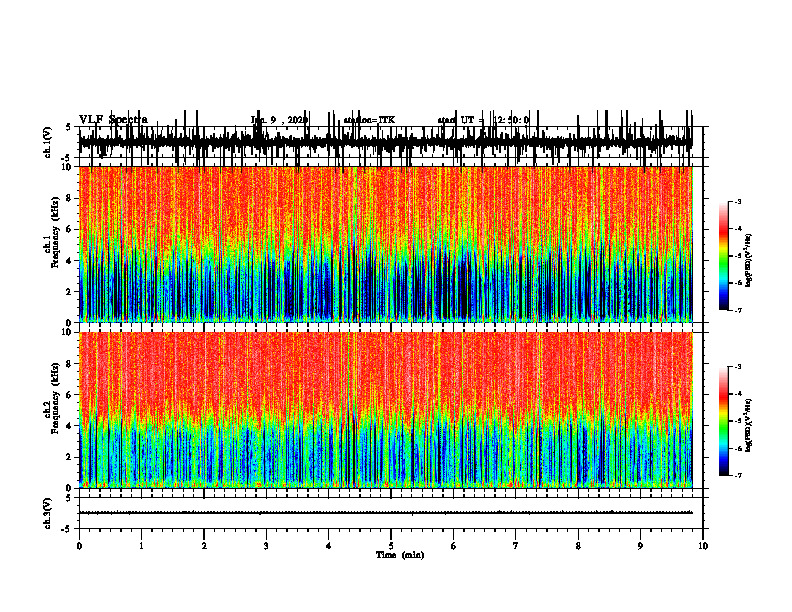
Task: Click the '5' tick on the time axis
Action: pyautogui.click(x=391, y=546)
